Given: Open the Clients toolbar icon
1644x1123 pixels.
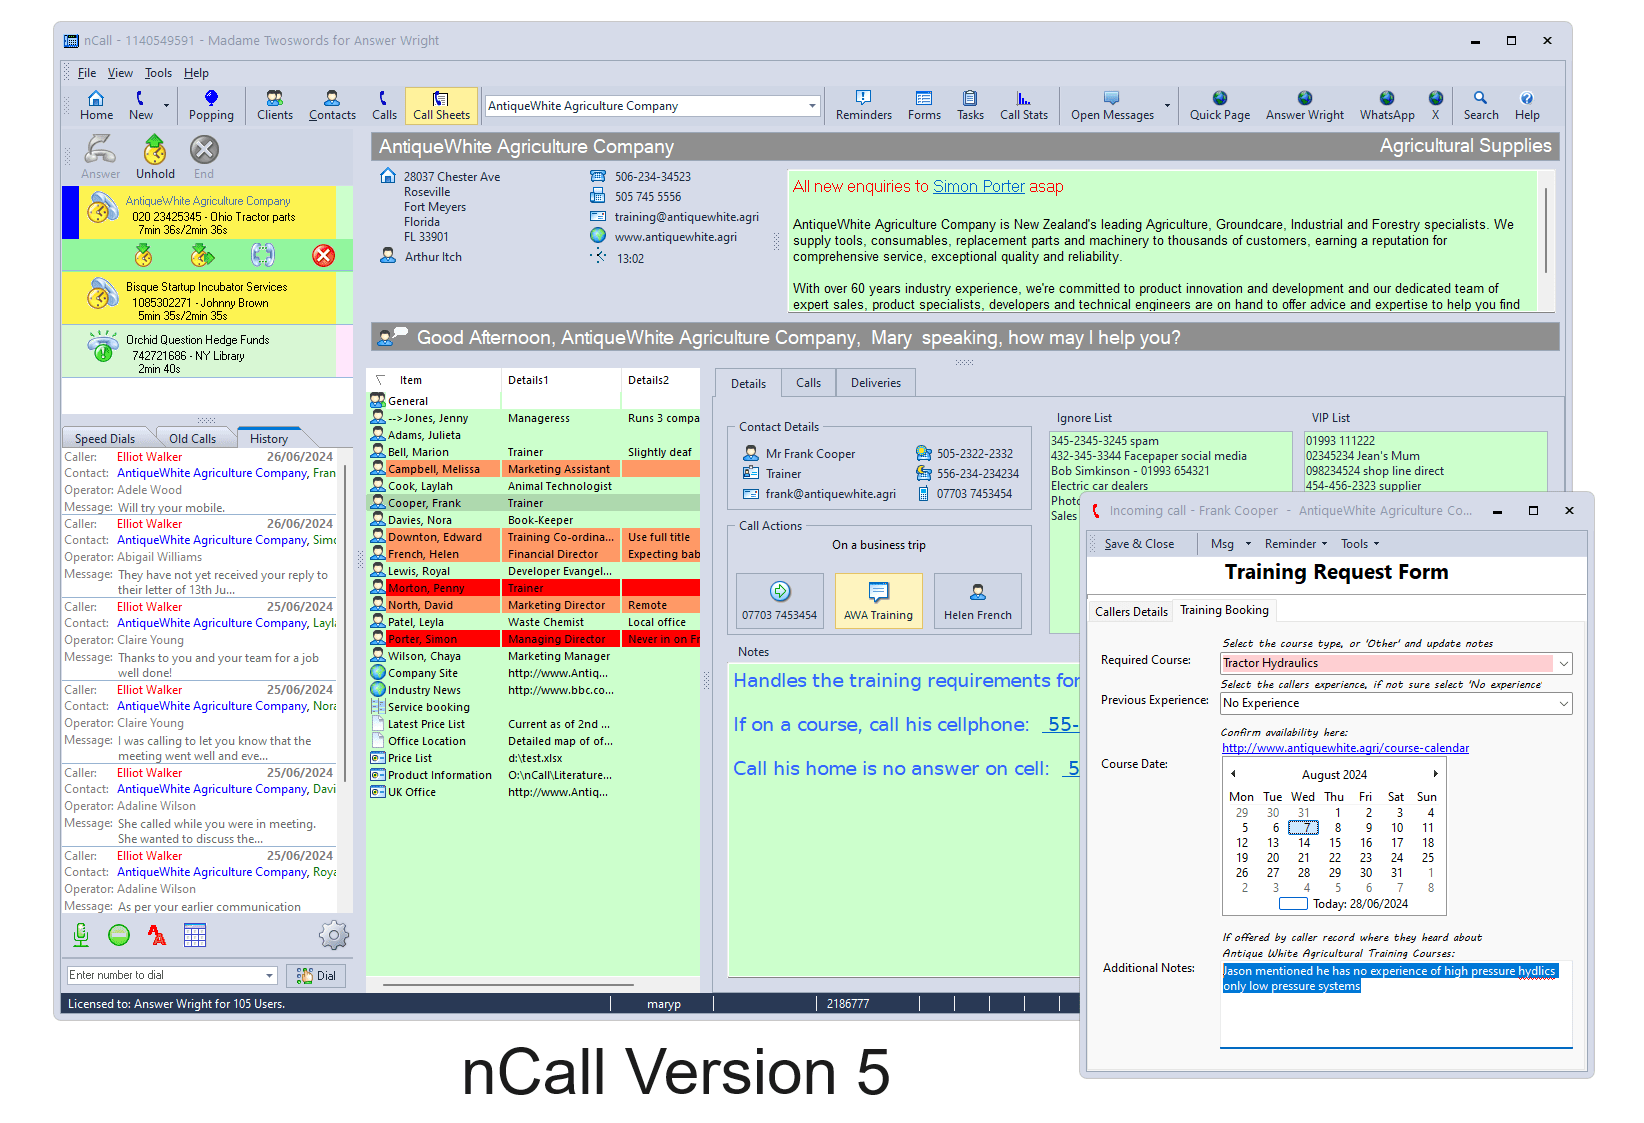Looking at the screenshot, I should click(275, 105).
